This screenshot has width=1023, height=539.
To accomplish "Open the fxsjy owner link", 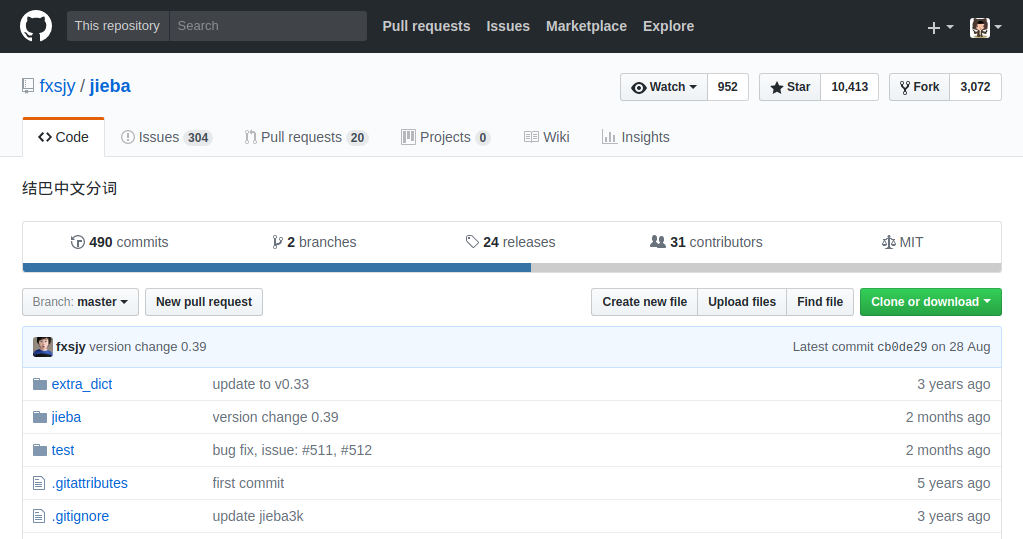I will click(x=57, y=86).
